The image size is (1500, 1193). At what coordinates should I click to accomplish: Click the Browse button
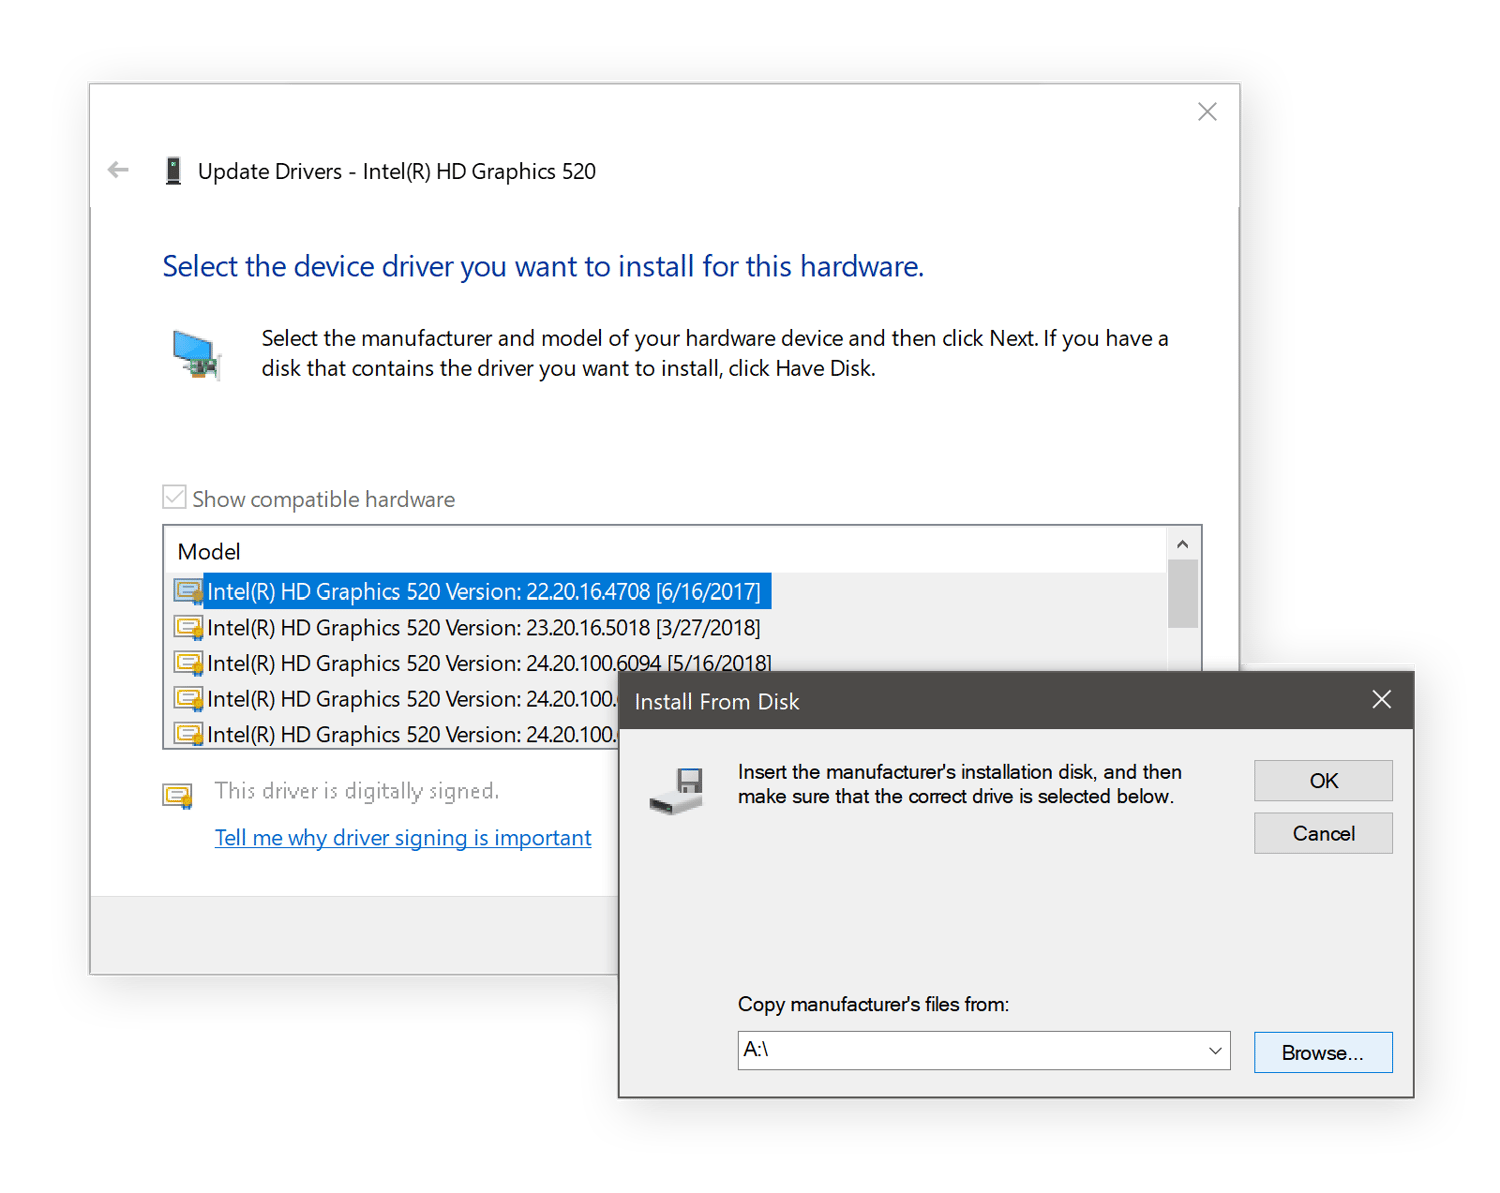point(1322,1051)
